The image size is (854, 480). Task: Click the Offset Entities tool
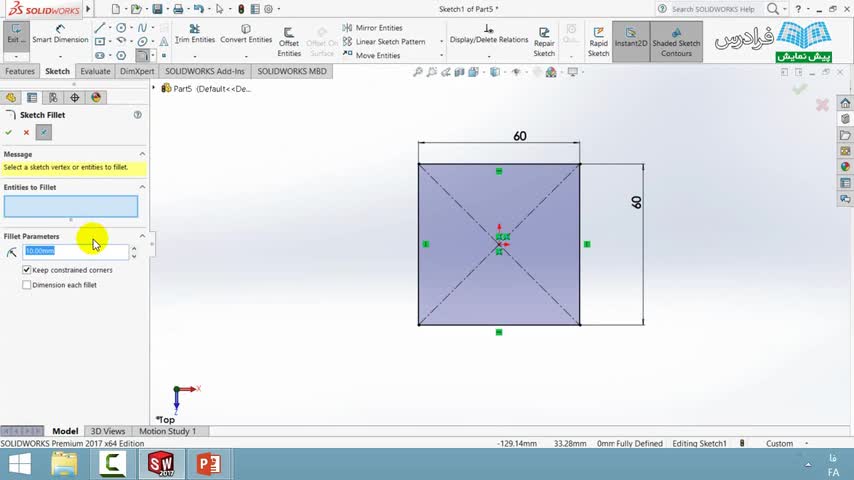[289, 42]
